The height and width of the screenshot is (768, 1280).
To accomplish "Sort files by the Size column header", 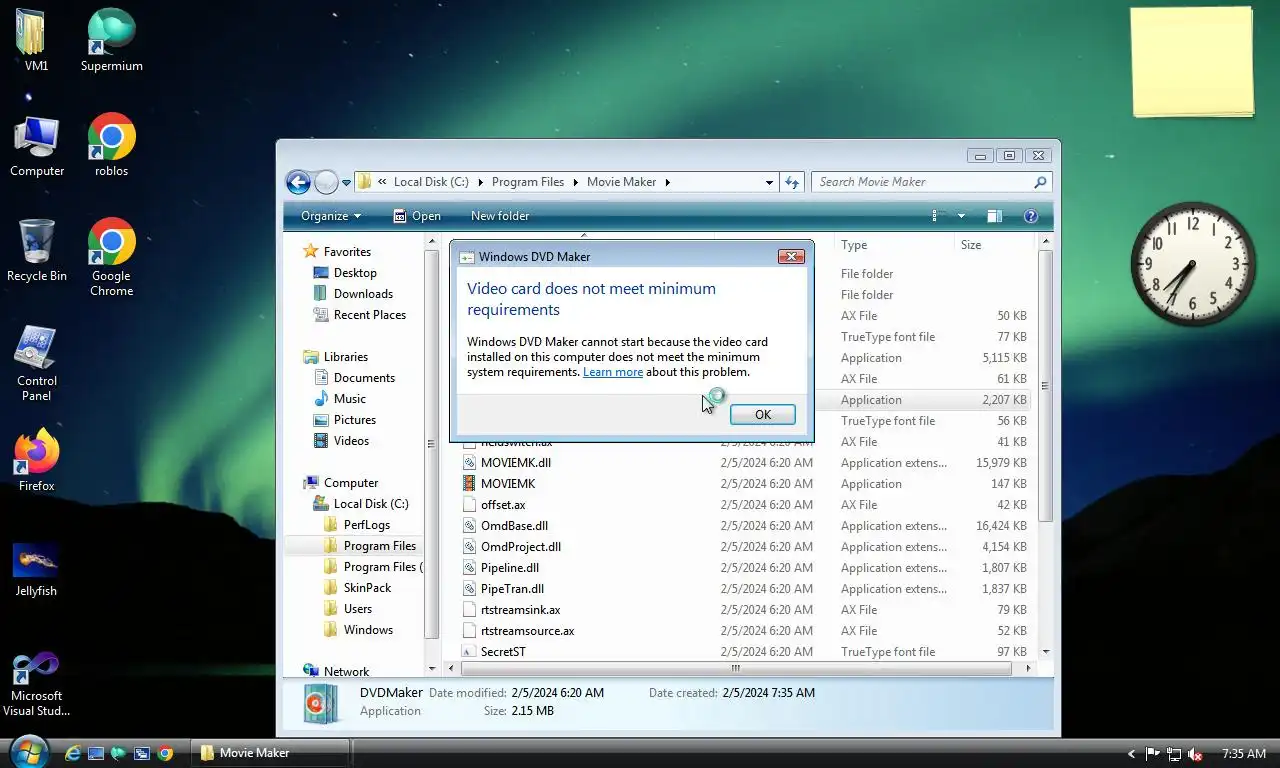I will [x=993, y=245].
